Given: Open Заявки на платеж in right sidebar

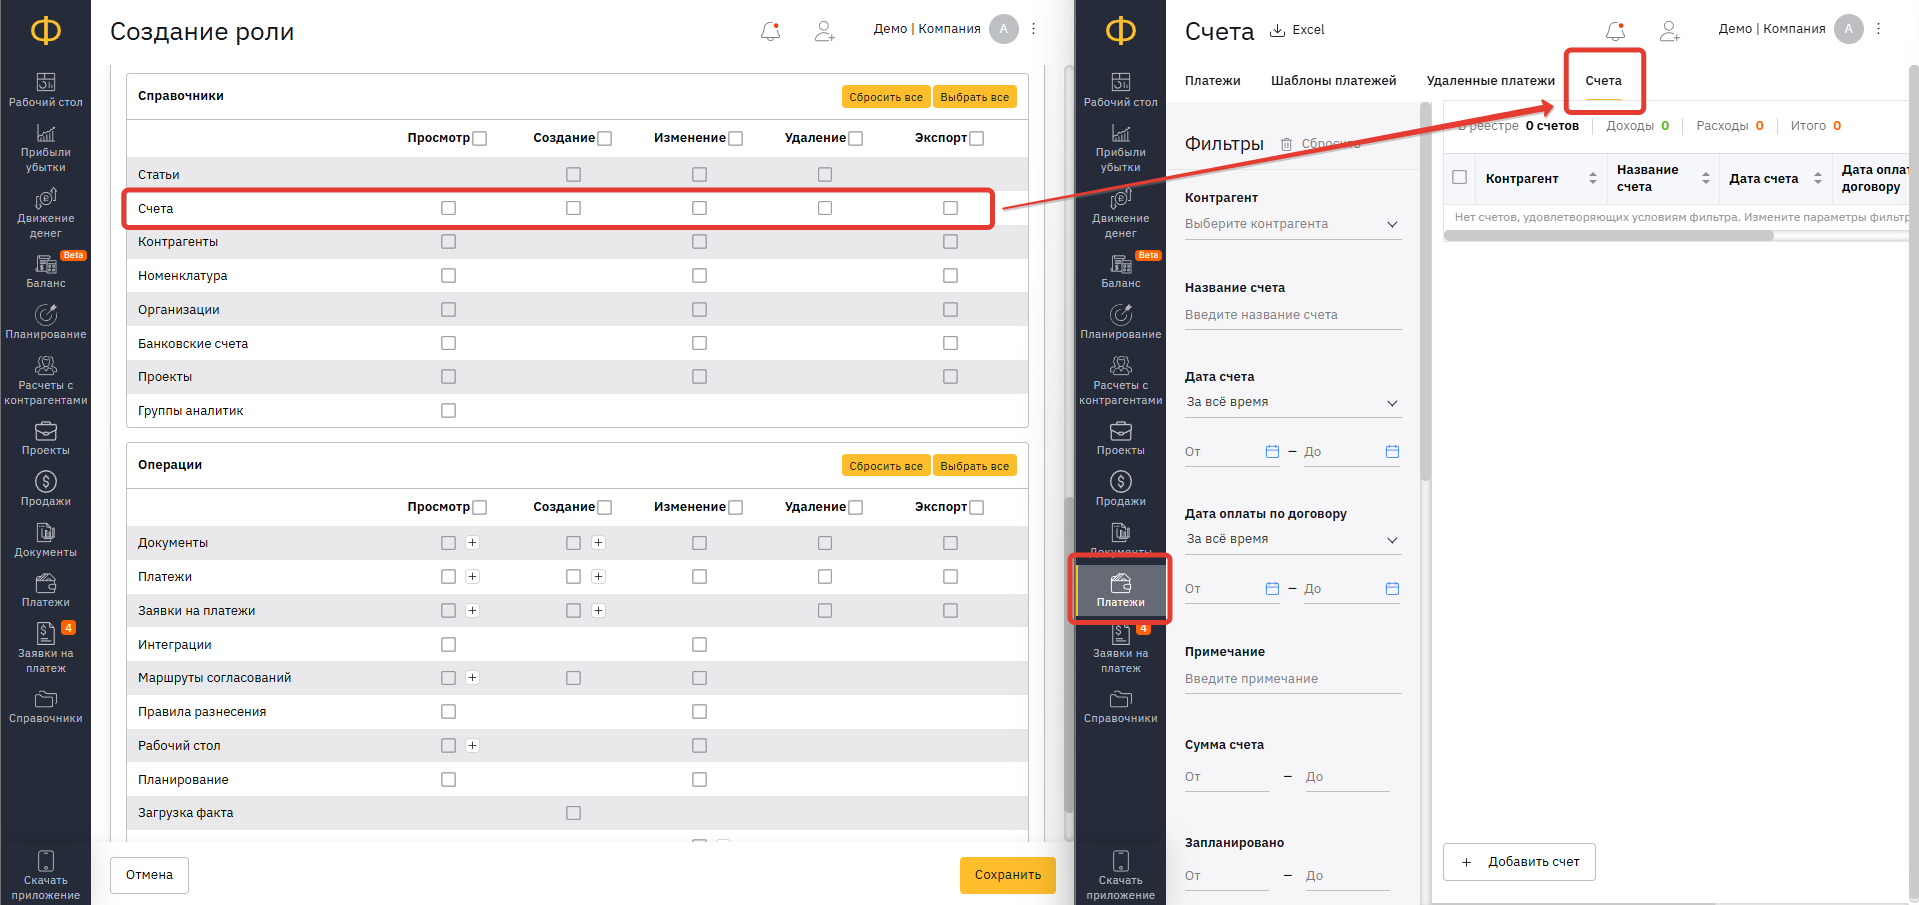Looking at the screenshot, I should (1120, 647).
